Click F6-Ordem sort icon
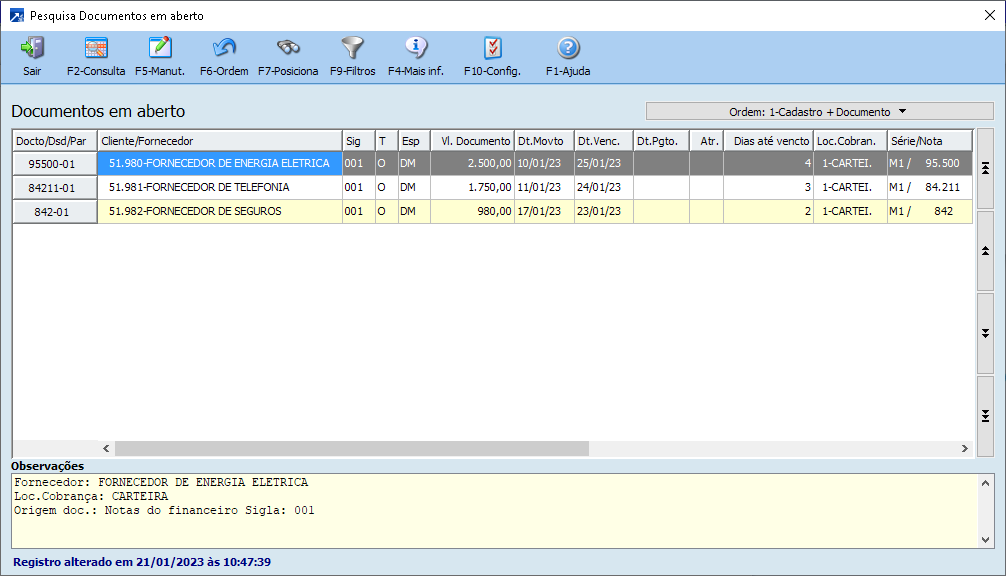This screenshot has height=576, width=1006. (224, 48)
